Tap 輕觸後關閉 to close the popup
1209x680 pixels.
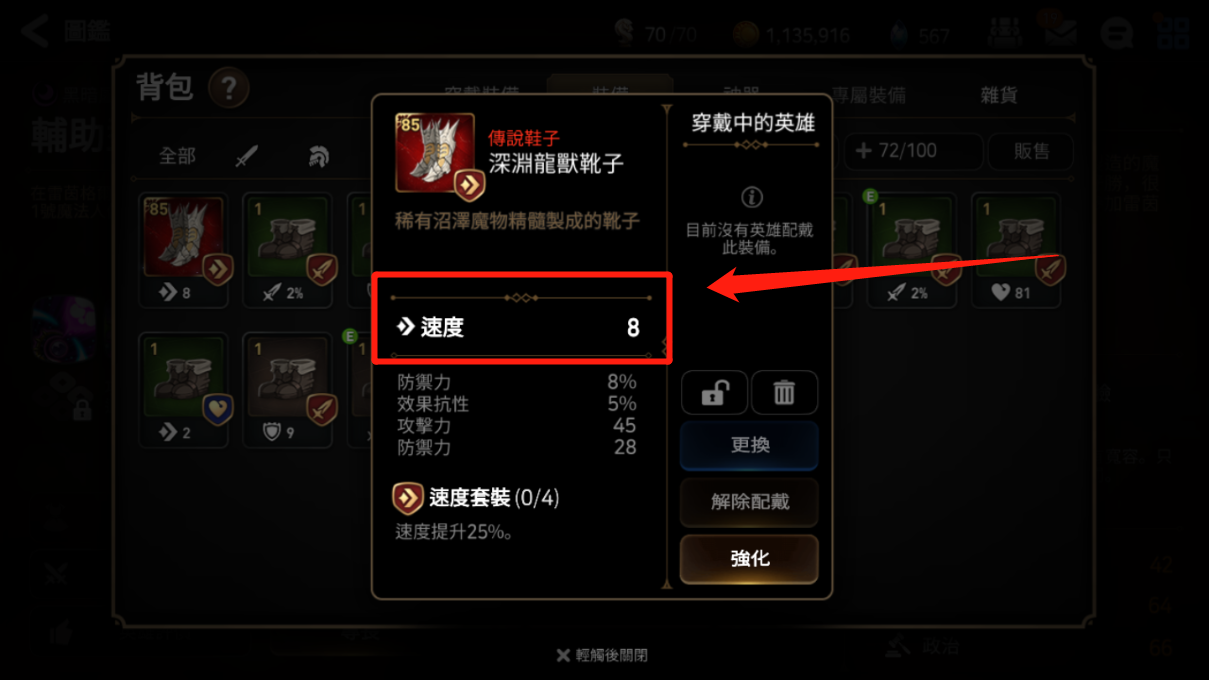pos(602,655)
